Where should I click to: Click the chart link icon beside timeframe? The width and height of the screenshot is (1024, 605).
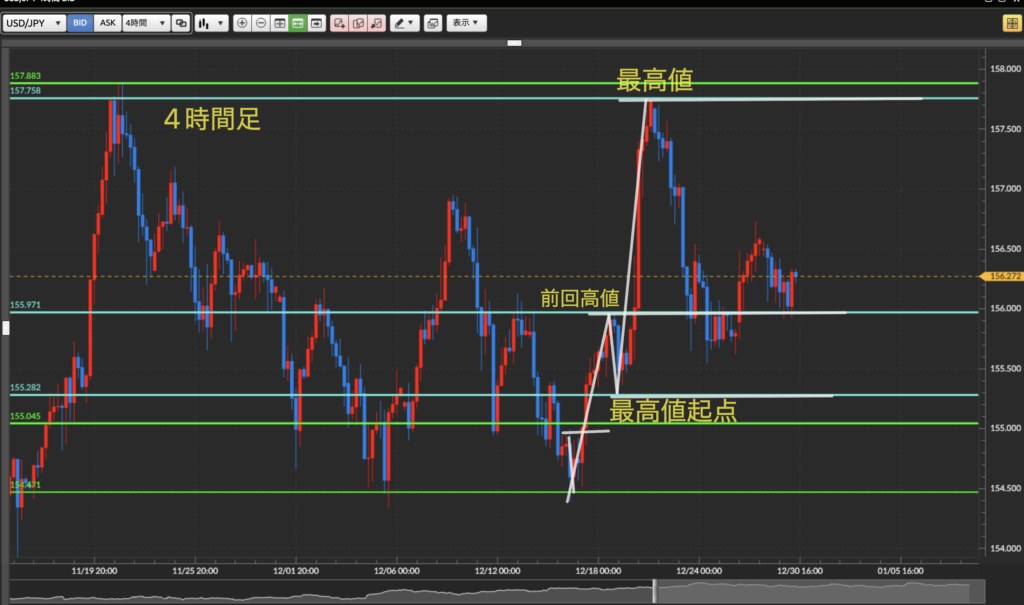[180, 23]
